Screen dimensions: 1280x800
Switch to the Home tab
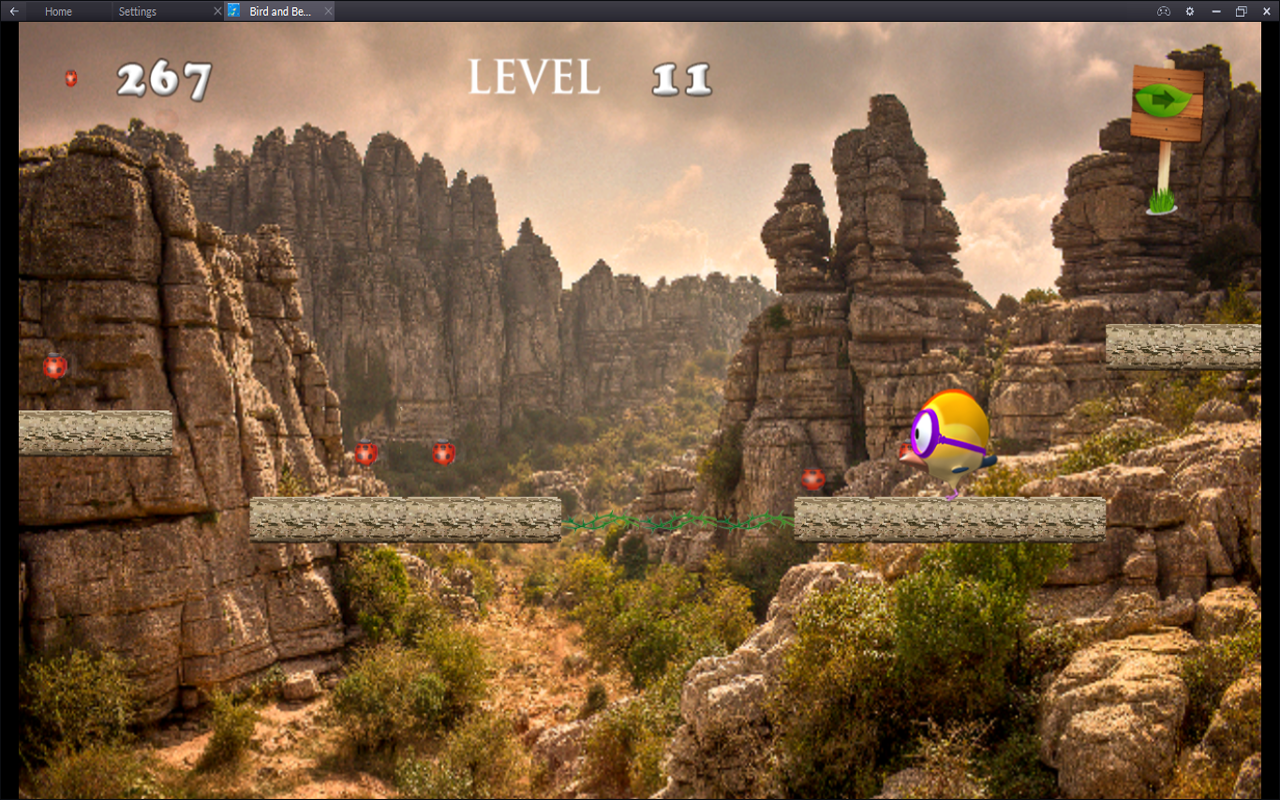[58, 11]
